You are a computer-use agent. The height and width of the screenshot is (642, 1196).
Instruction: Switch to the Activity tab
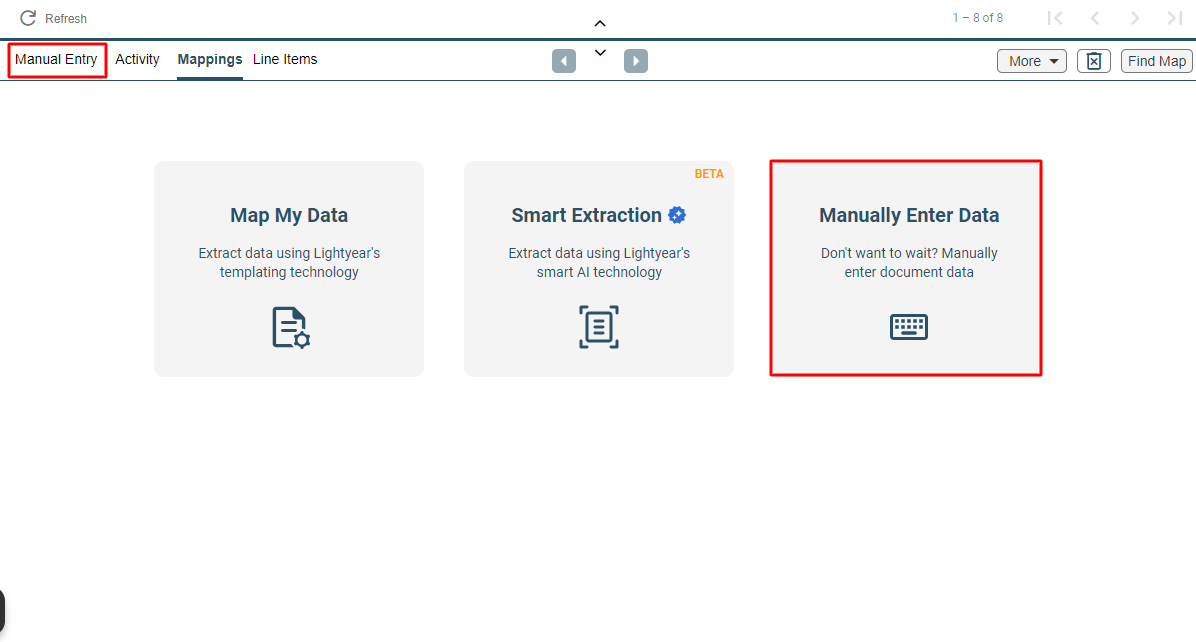[137, 59]
